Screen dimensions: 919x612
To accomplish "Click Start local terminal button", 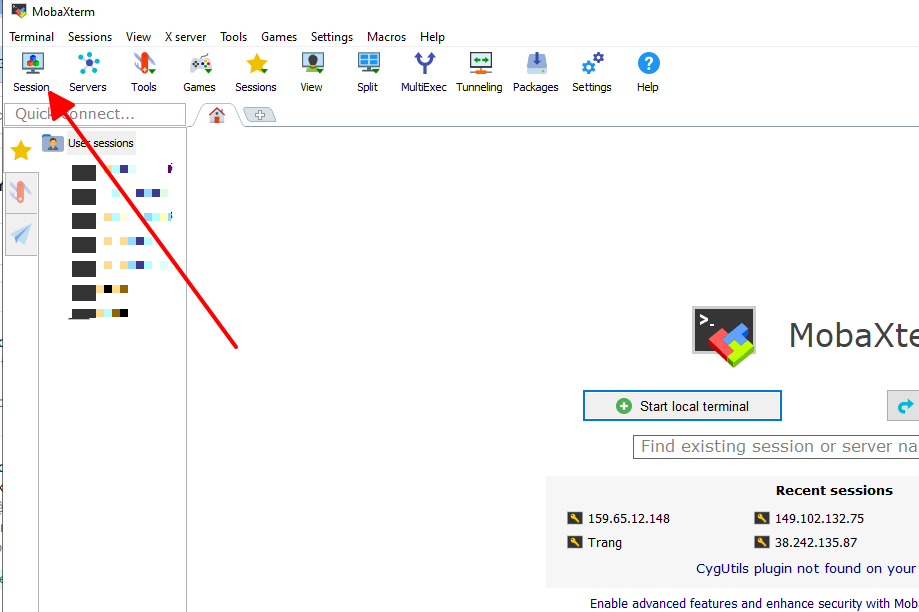I will tap(682, 406).
